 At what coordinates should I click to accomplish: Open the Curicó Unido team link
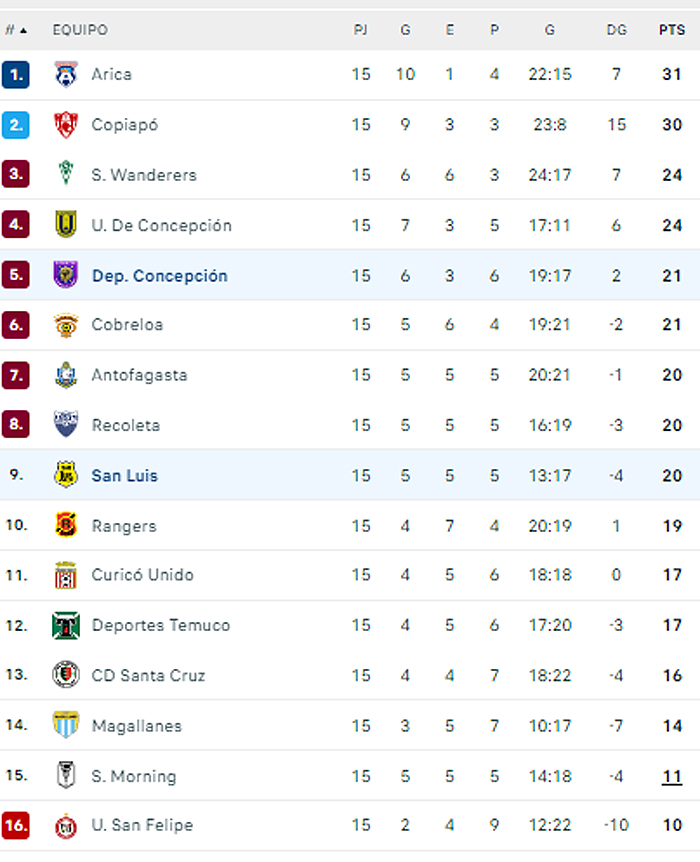tap(142, 575)
